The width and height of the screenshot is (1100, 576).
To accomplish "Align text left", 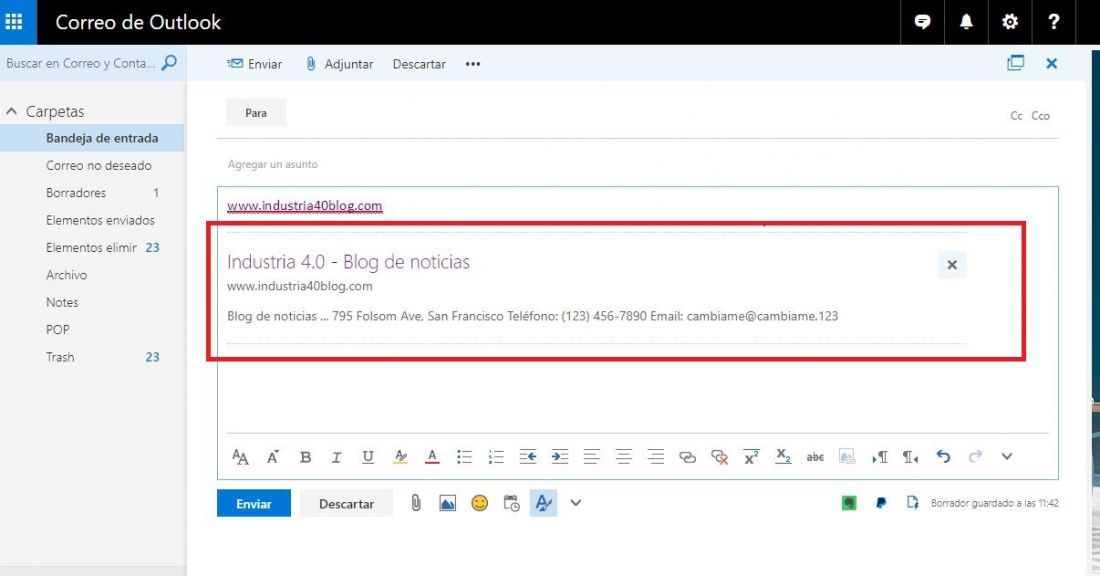I will [x=591, y=457].
